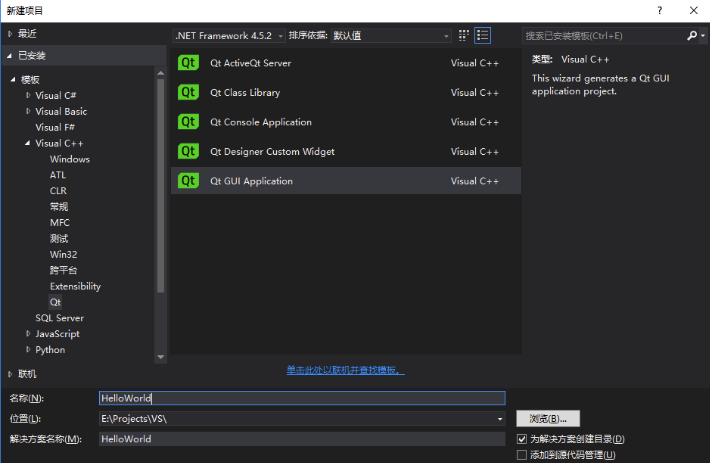Choose Qt Designer Custom Widget template
The height and width of the screenshot is (463, 710).
pyautogui.click(x=346, y=151)
